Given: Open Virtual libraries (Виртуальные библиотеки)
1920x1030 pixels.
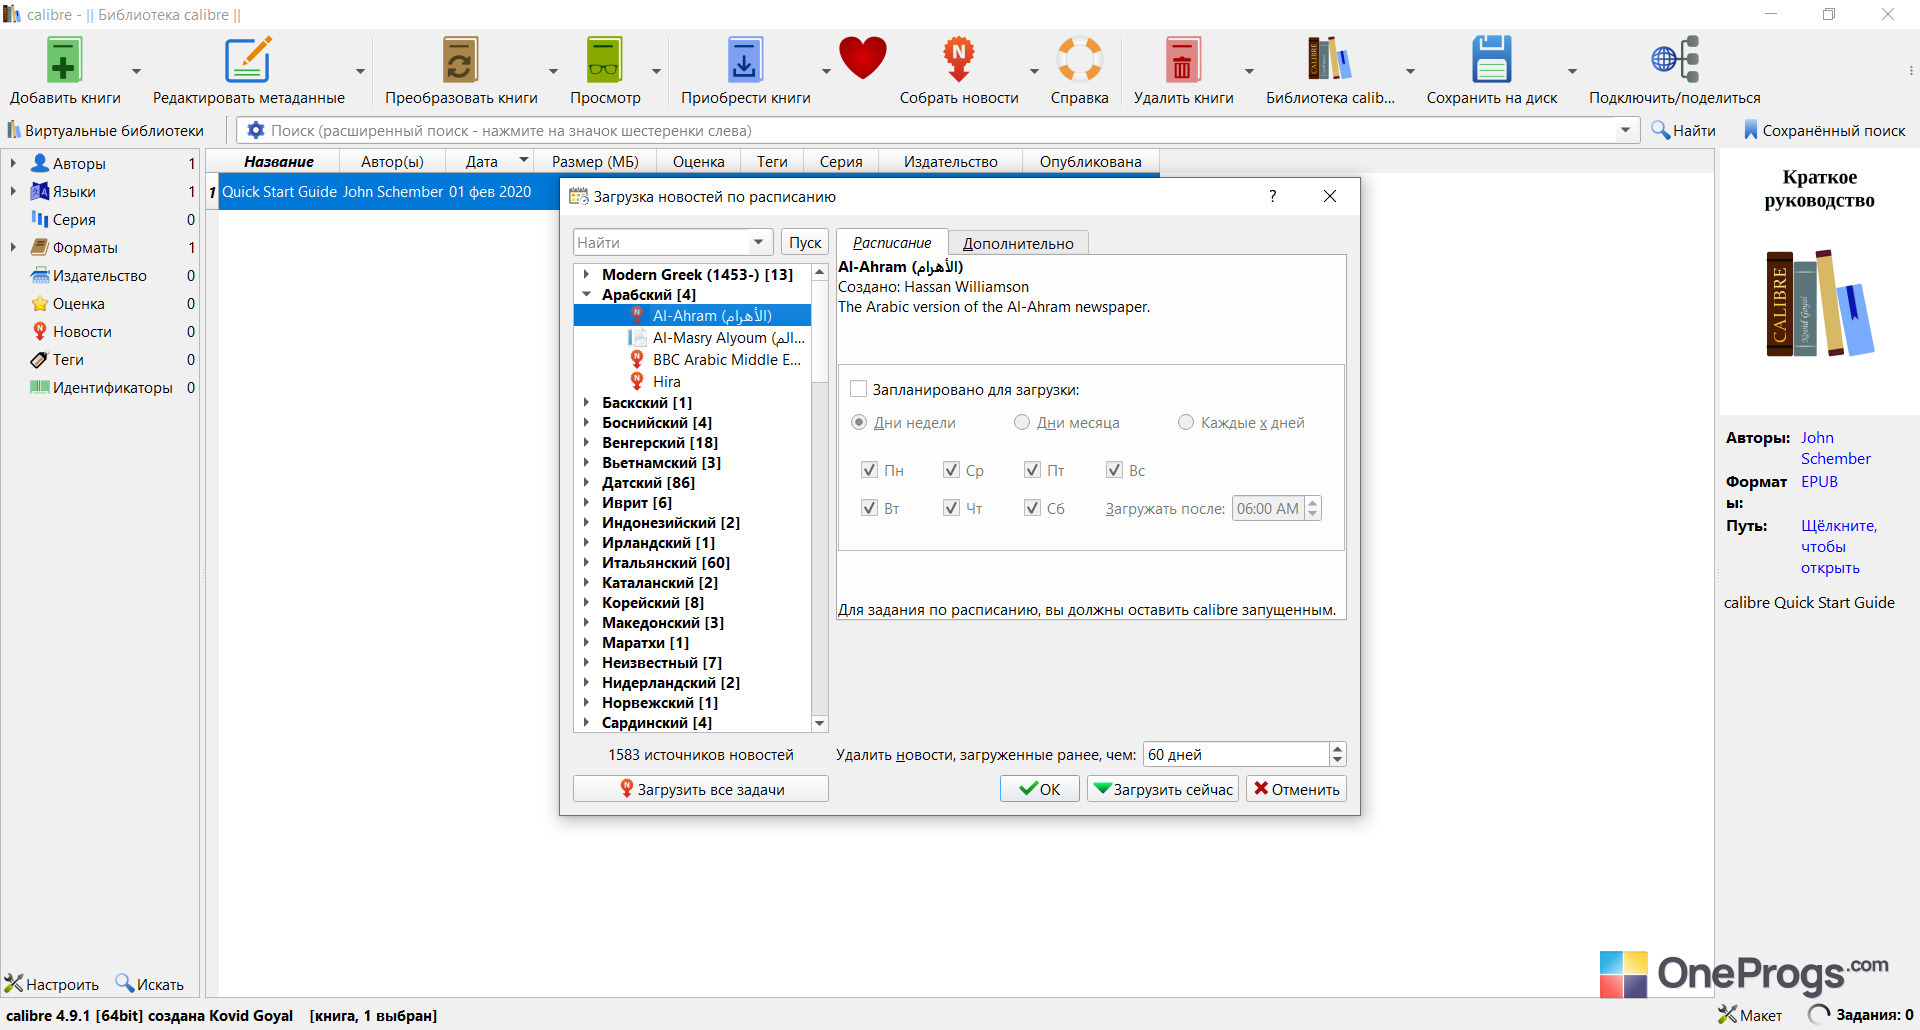Looking at the screenshot, I should click(105, 131).
